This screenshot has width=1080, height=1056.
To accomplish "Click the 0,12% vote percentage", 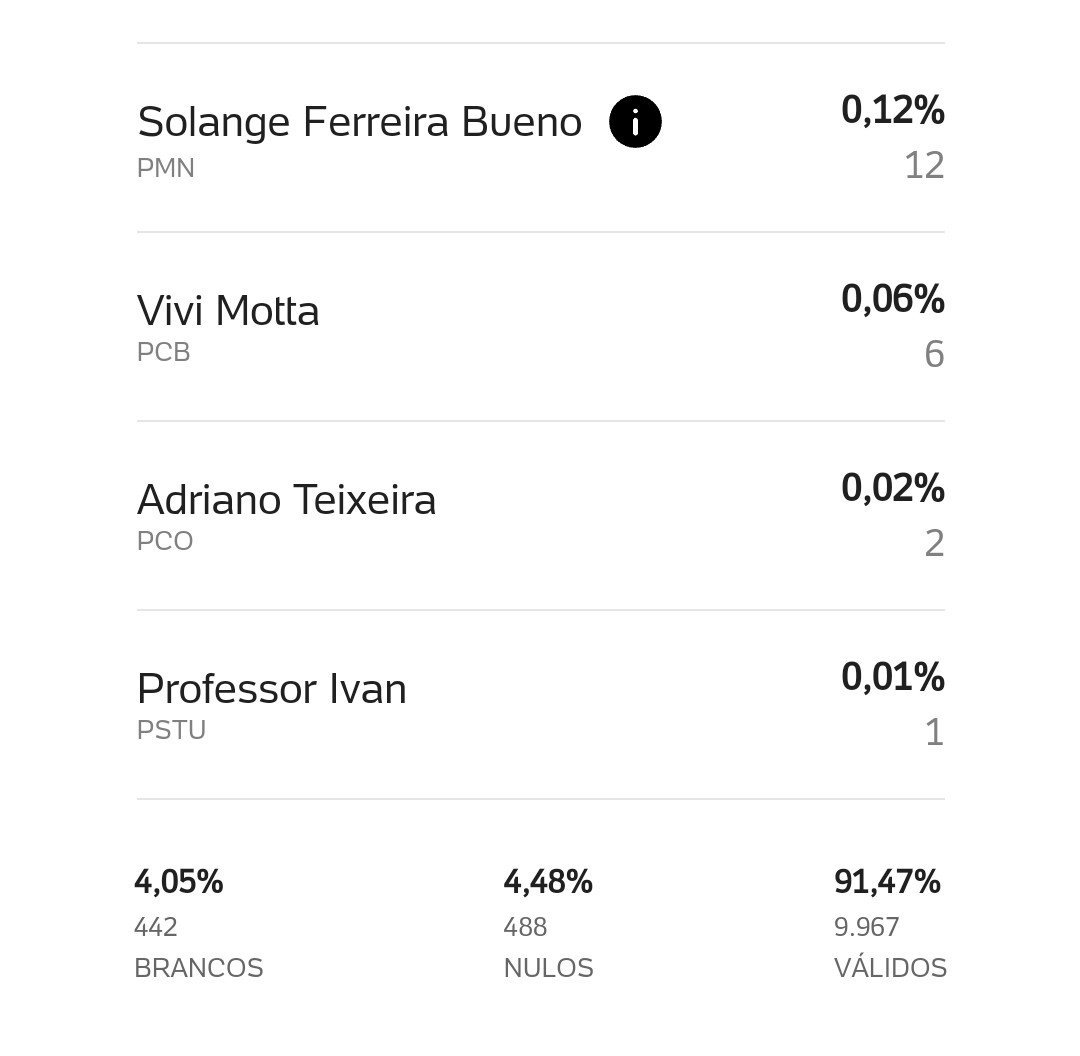I will 893,110.
